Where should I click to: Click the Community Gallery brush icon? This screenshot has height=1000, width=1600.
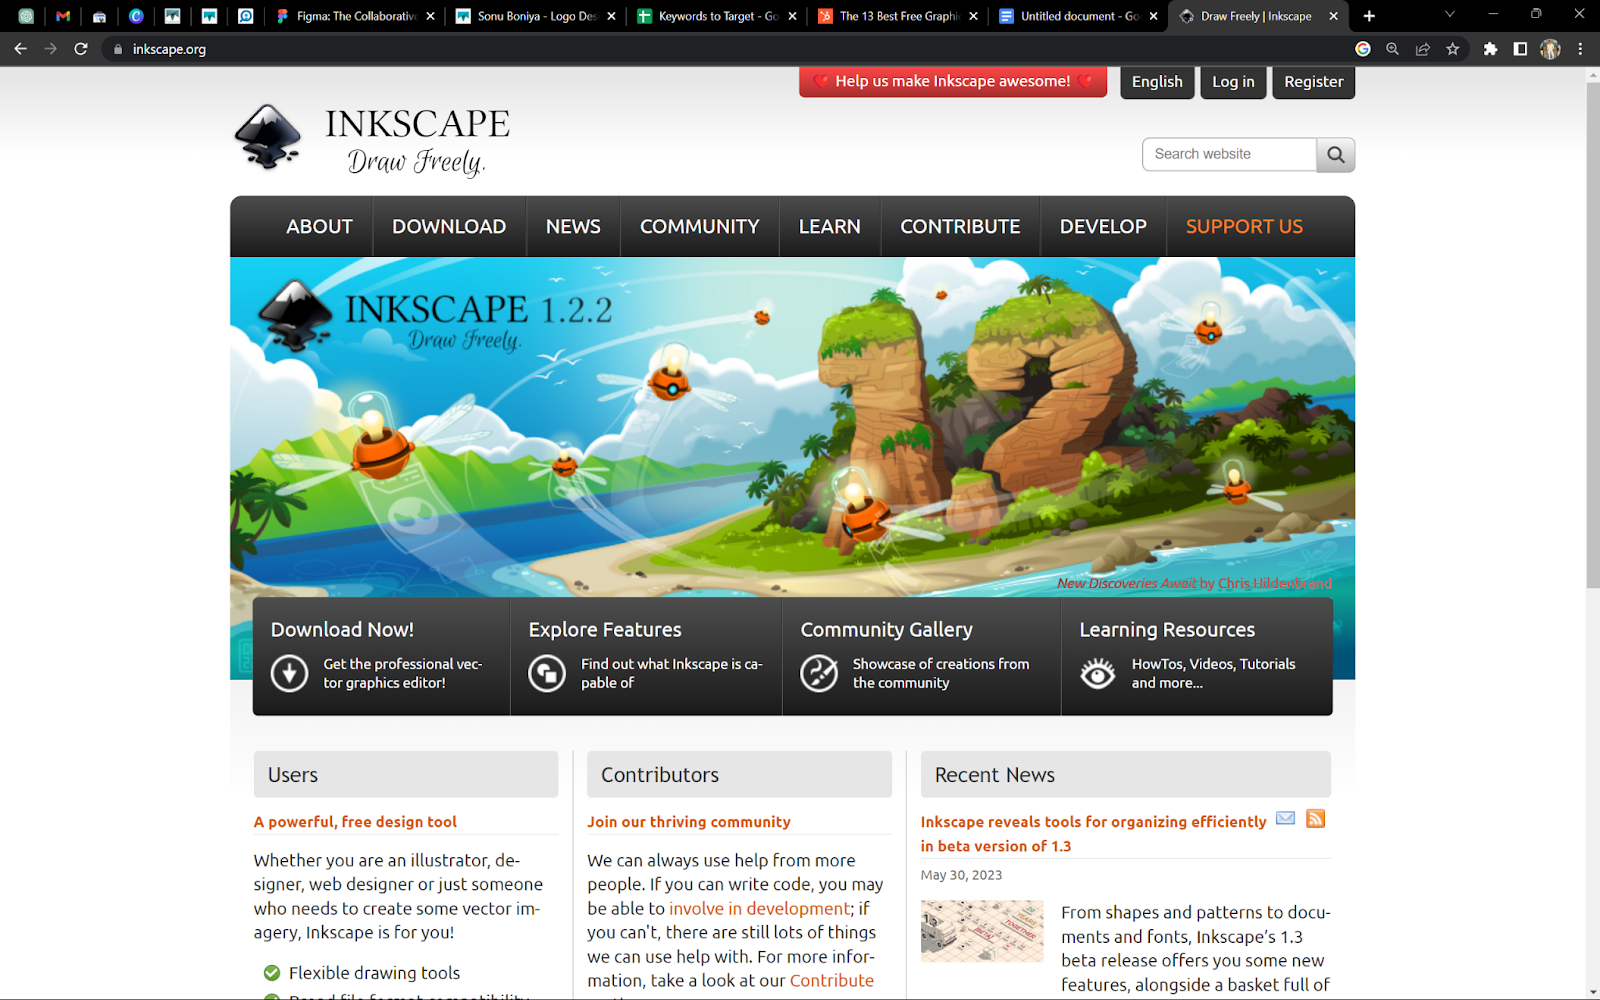pyautogui.click(x=819, y=673)
